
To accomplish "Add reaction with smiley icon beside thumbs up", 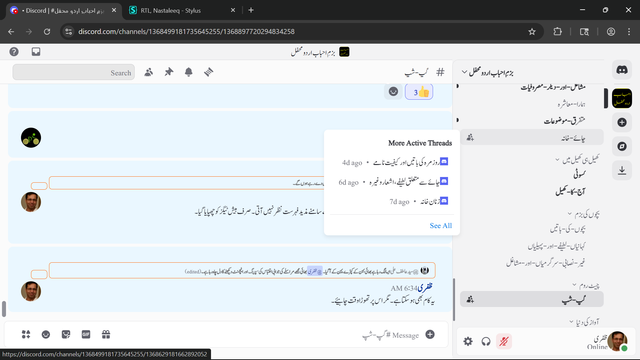I will pyautogui.click(x=393, y=92).
